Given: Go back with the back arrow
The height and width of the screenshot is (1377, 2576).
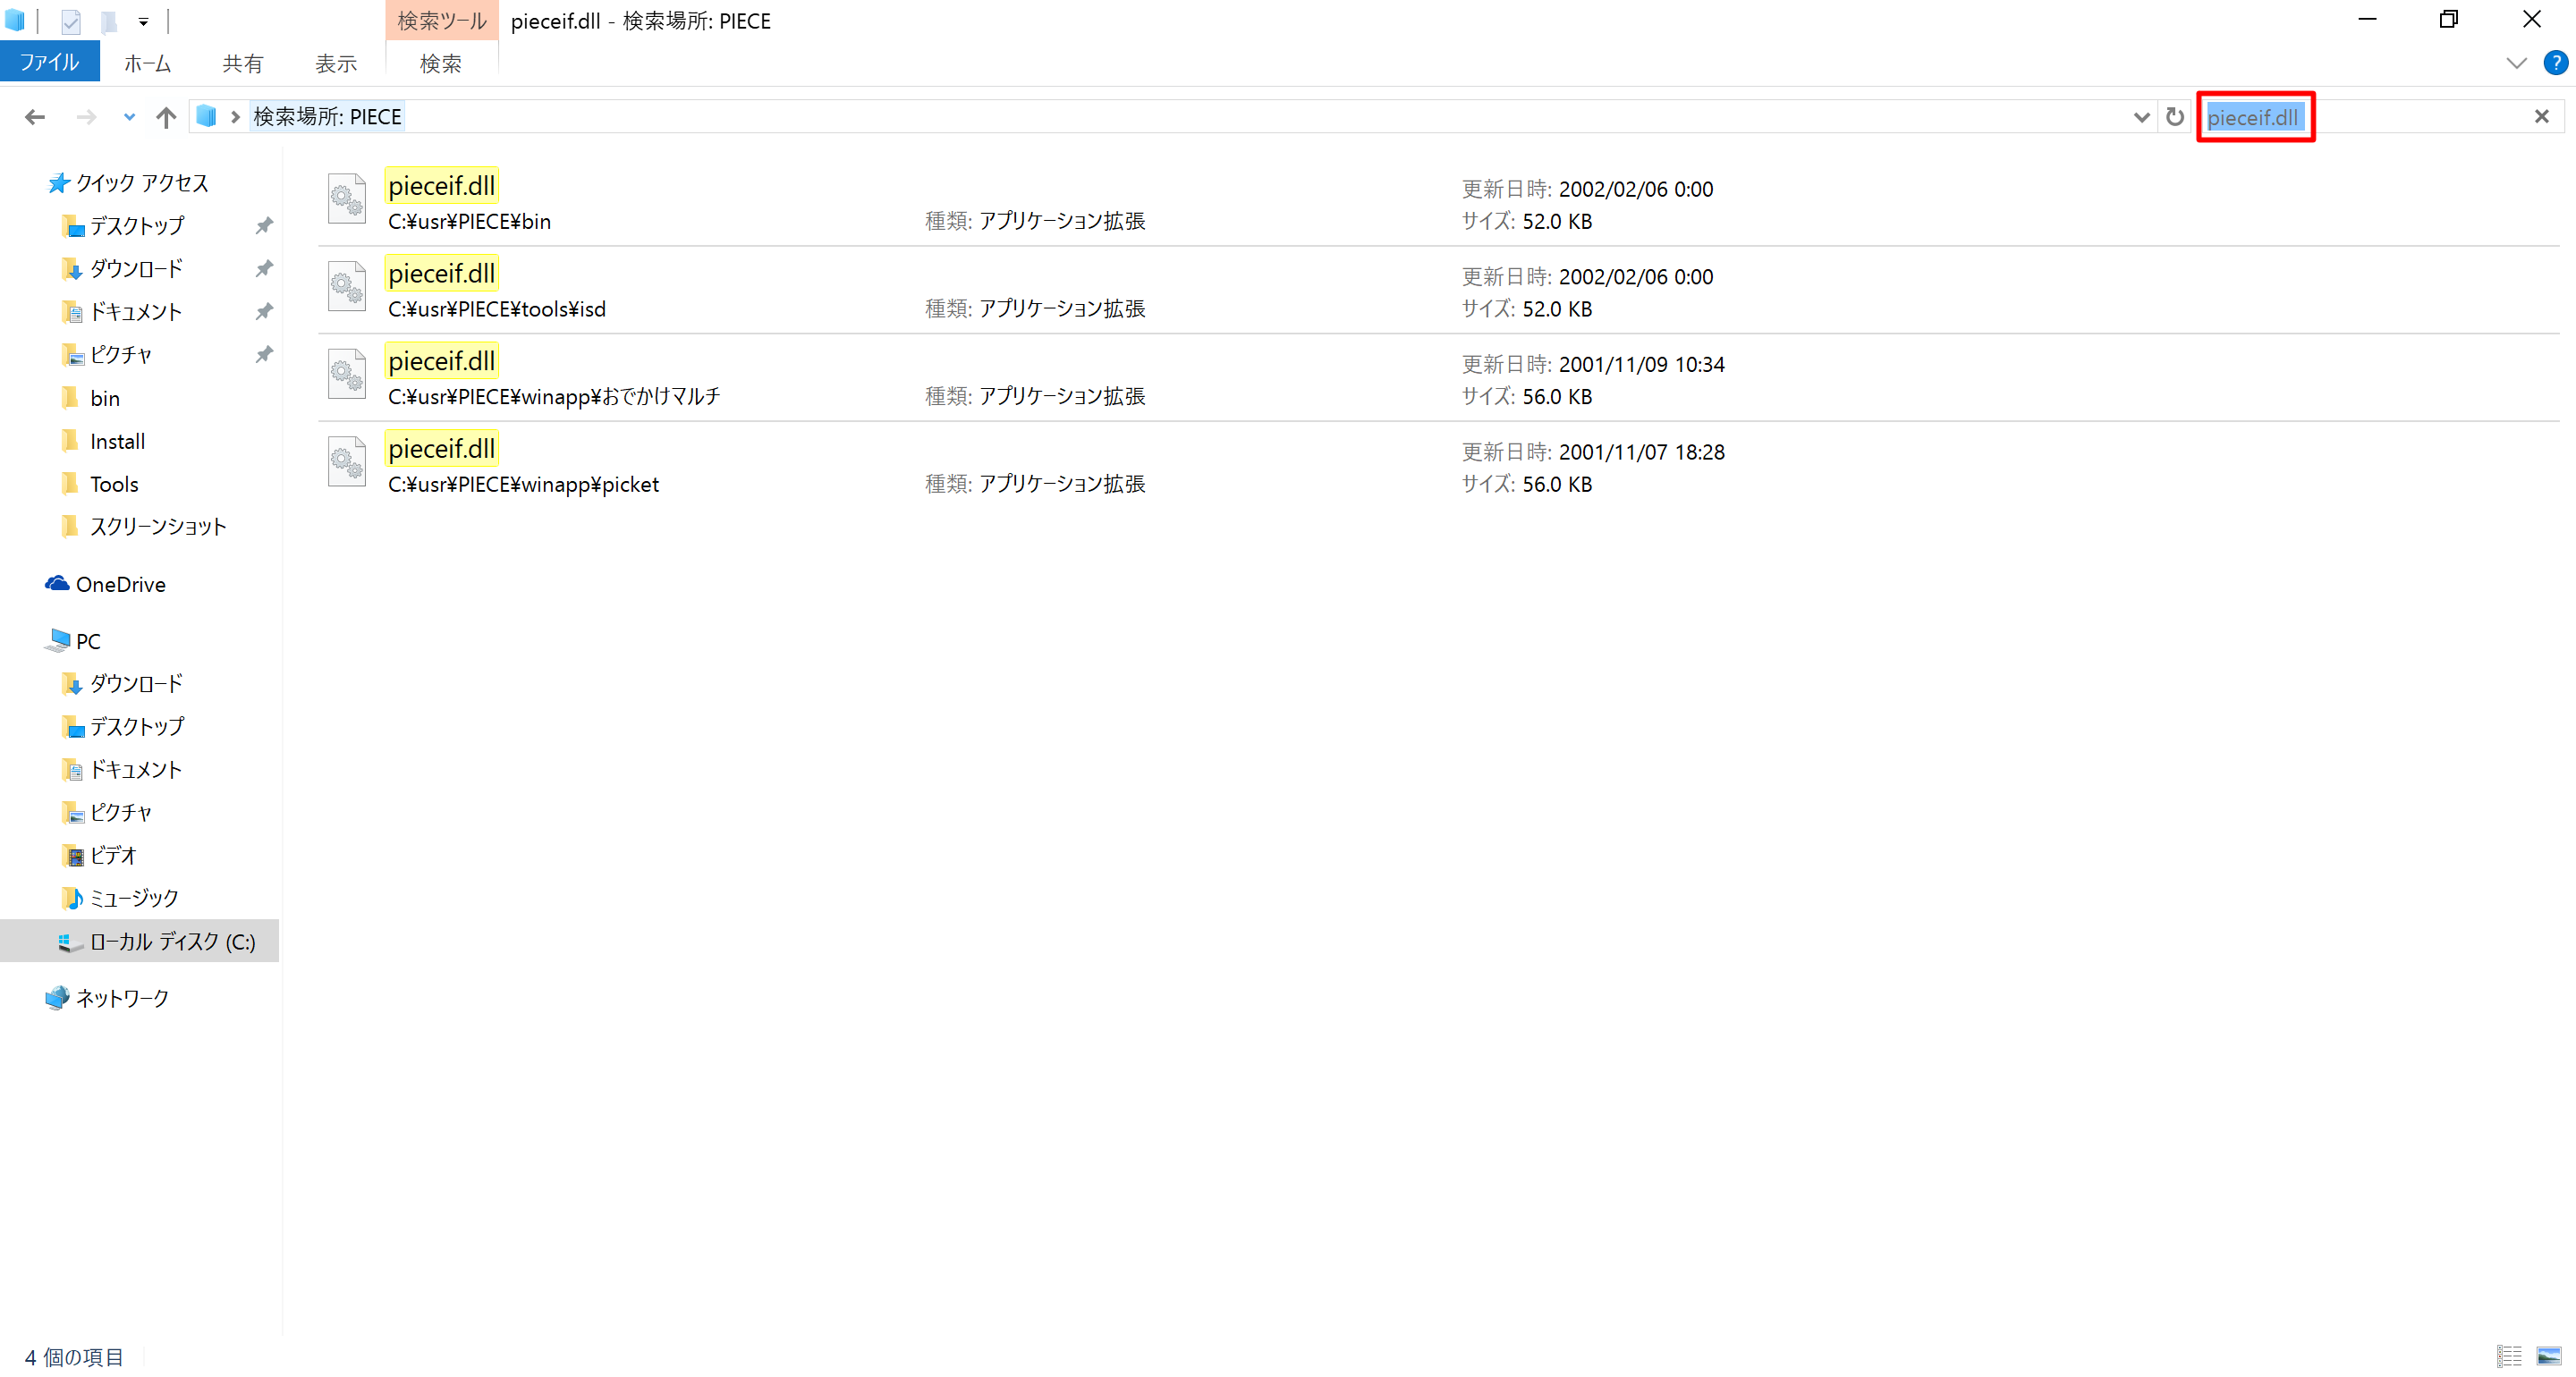Looking at the screenshot, I should pyautogui.click(x=35, y=117).
